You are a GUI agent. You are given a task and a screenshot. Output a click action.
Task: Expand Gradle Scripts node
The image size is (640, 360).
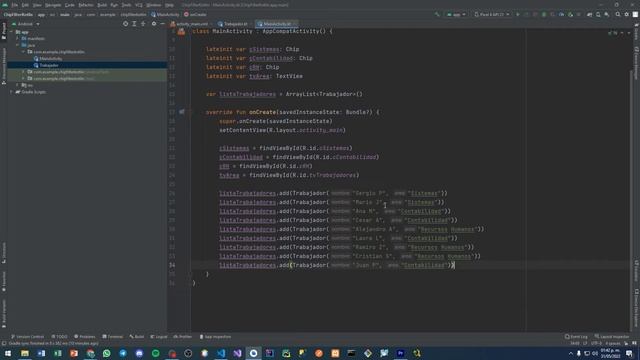point(11,92)
